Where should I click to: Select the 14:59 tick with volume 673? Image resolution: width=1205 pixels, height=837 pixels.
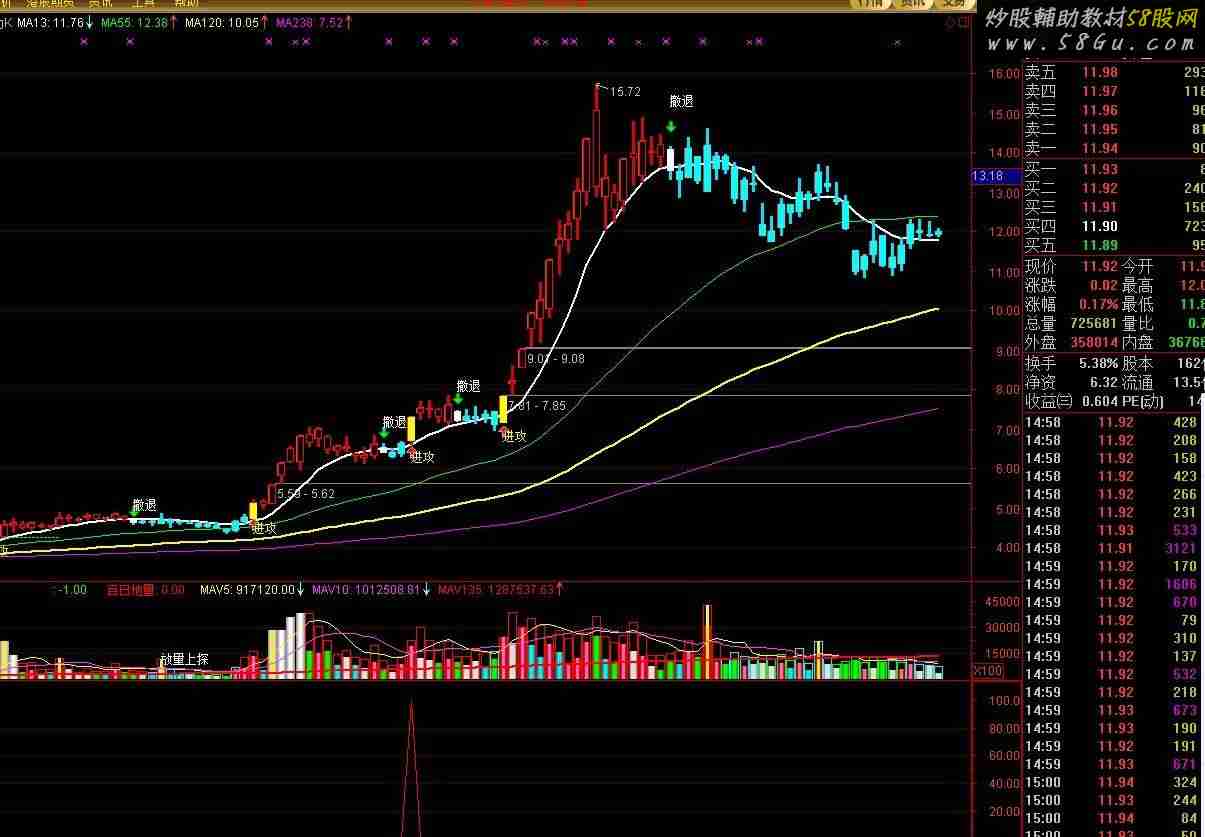point(1114,710)
